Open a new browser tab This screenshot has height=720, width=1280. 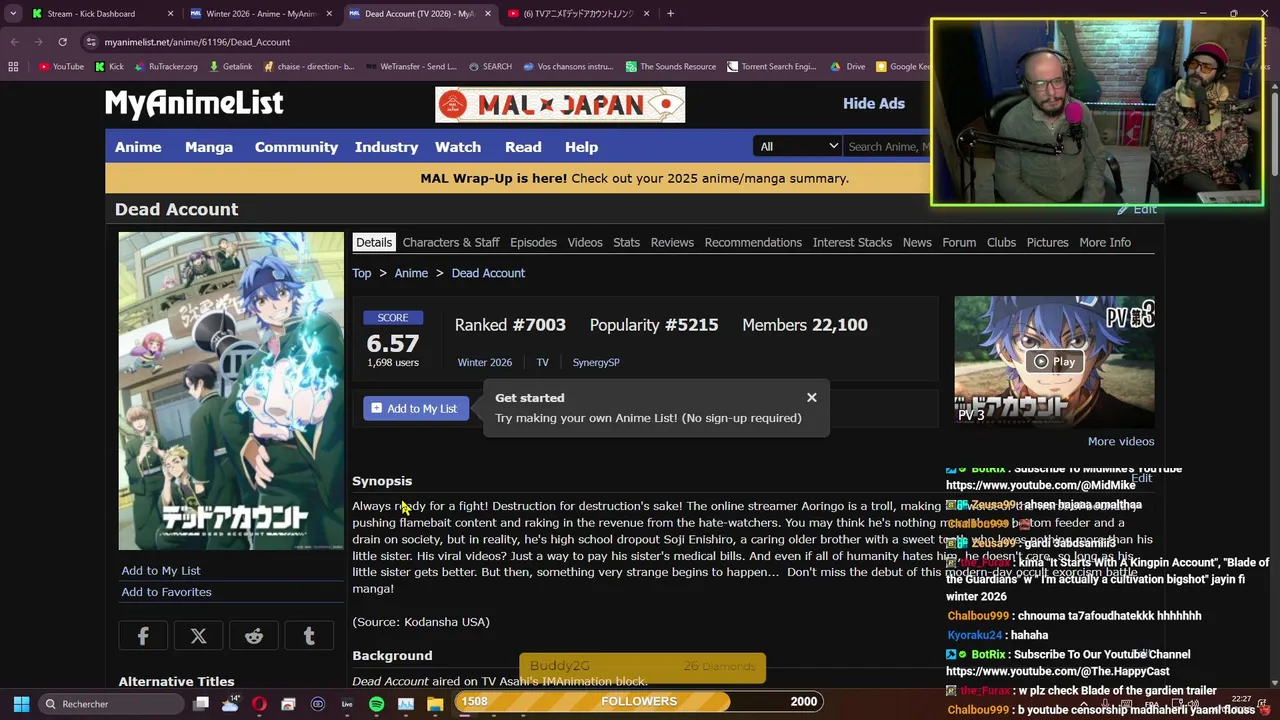(x=670, y=14)
